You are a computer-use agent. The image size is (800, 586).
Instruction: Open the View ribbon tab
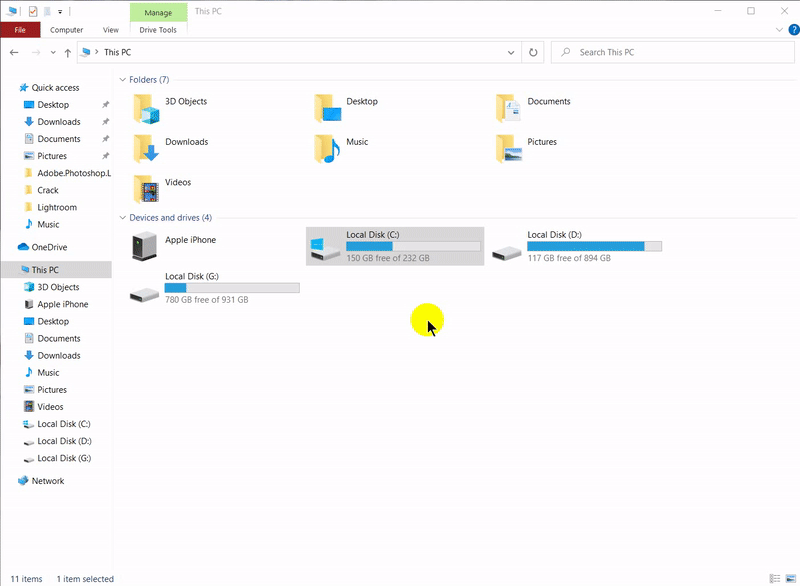tap(111, 30)
